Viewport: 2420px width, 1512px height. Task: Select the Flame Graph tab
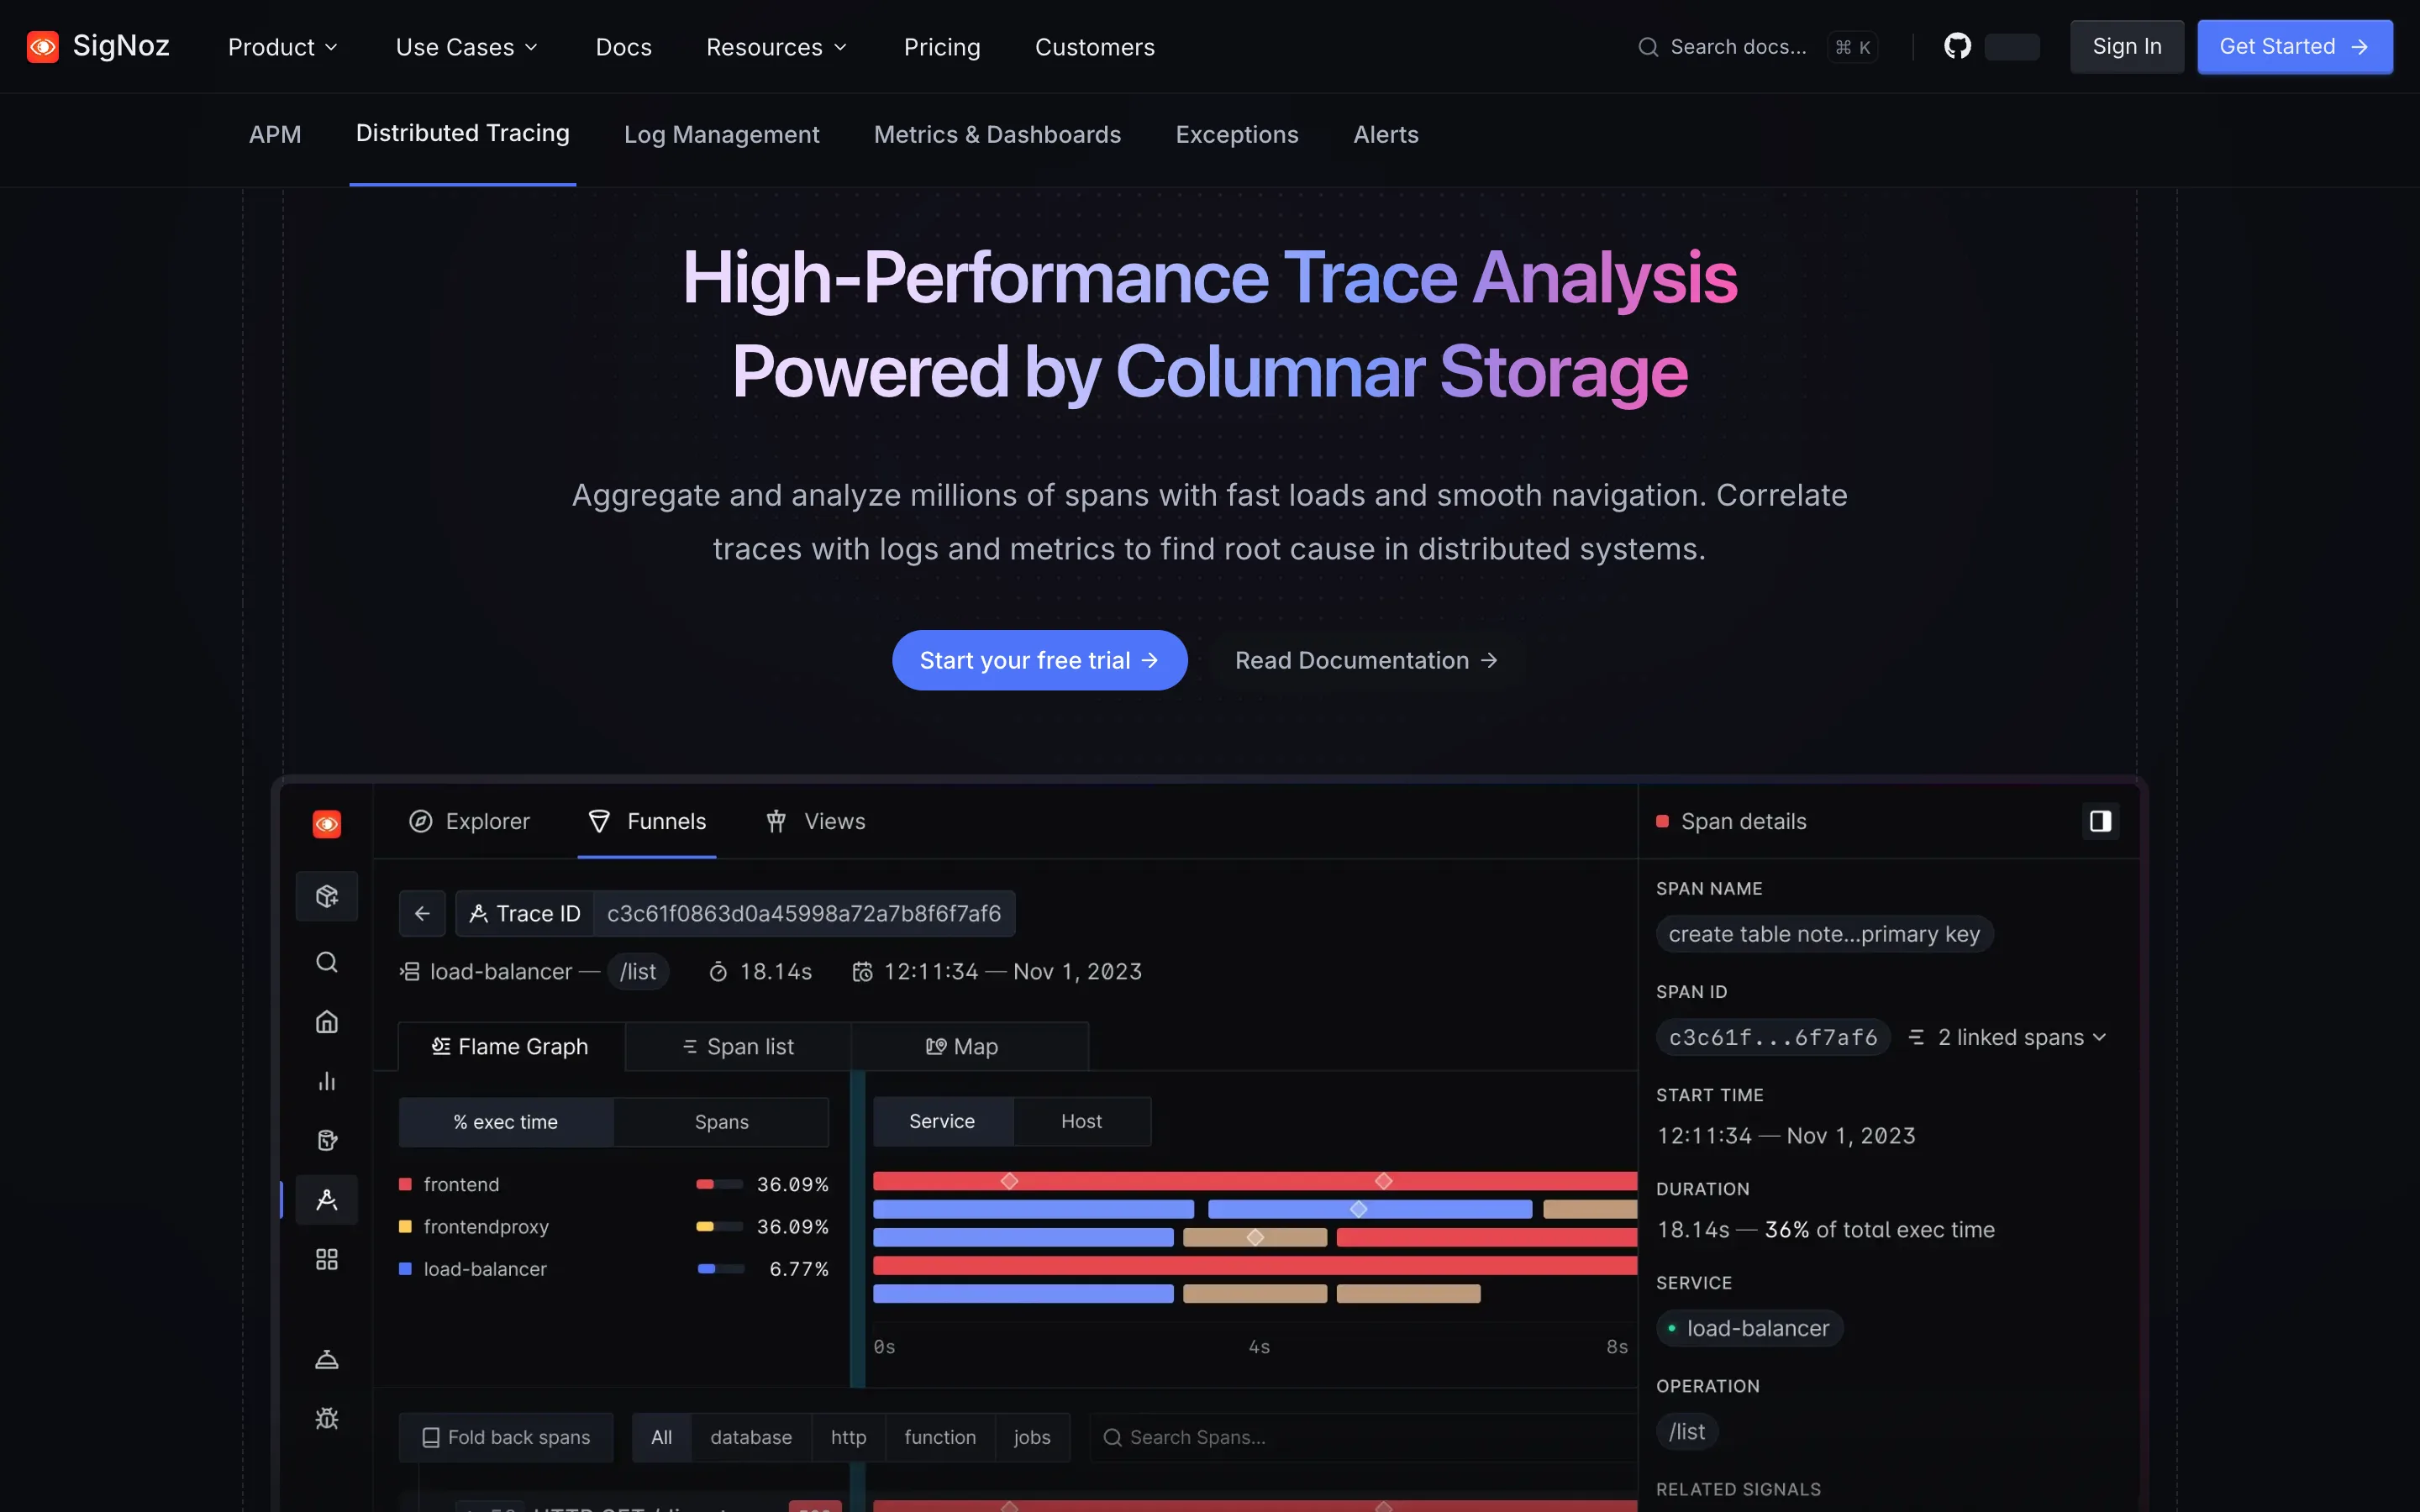511,1046
